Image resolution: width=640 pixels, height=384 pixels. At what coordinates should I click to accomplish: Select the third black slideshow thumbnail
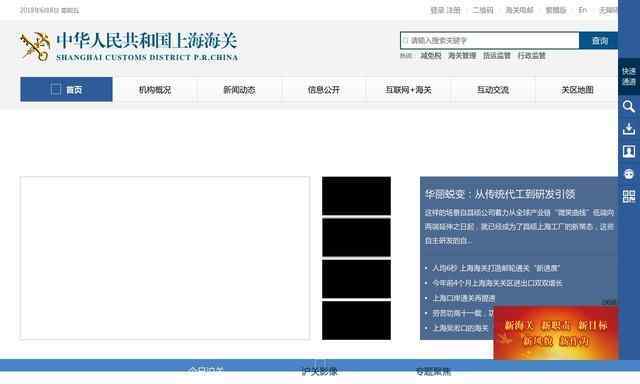[x=356, y=279]
